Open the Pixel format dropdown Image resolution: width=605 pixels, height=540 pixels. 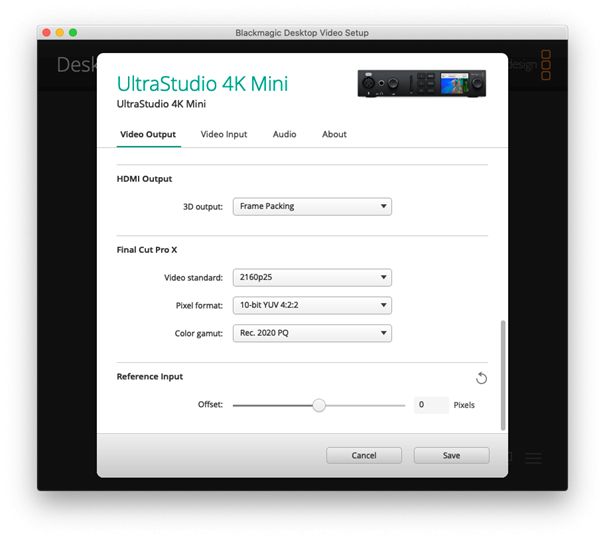pyautogui.click(x=312, y=305)
